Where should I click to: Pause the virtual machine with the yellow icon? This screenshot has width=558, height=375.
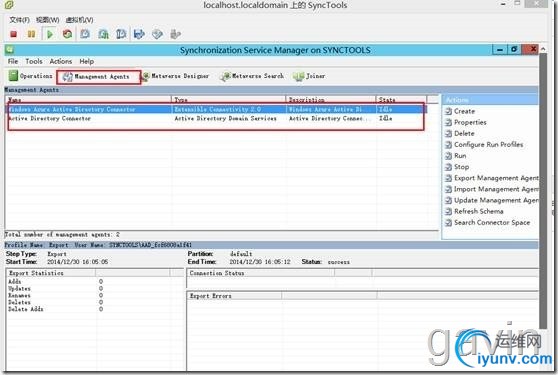[x=31, y=34]
